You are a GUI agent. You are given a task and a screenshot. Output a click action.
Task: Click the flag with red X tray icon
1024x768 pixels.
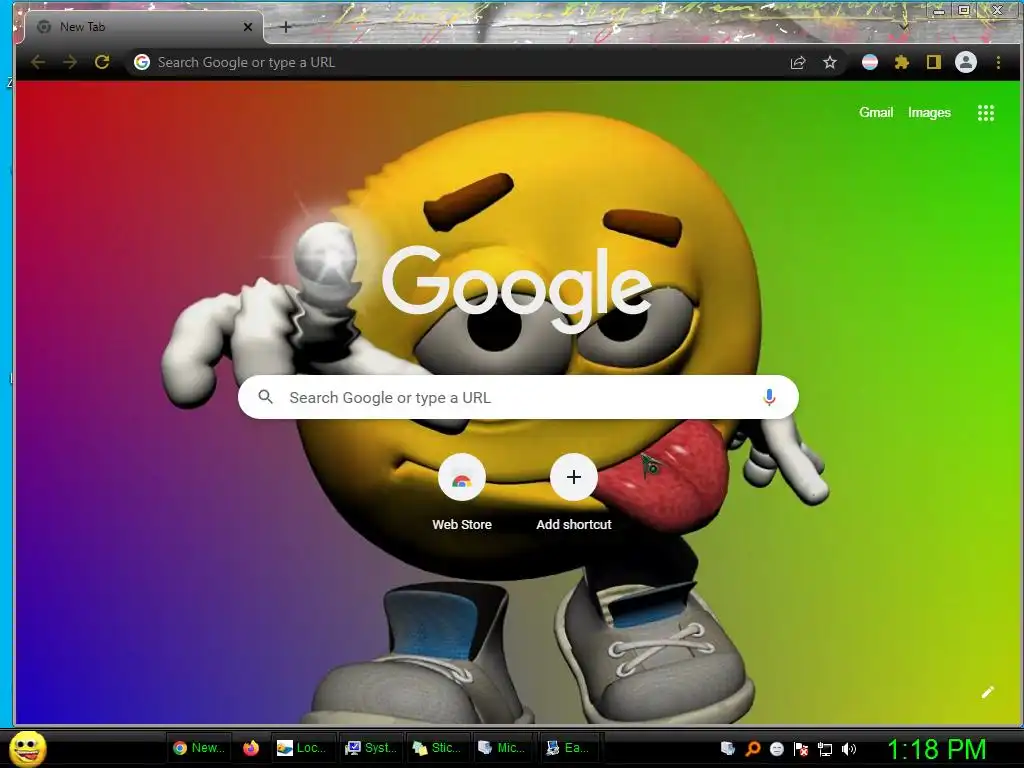[801, 749]
